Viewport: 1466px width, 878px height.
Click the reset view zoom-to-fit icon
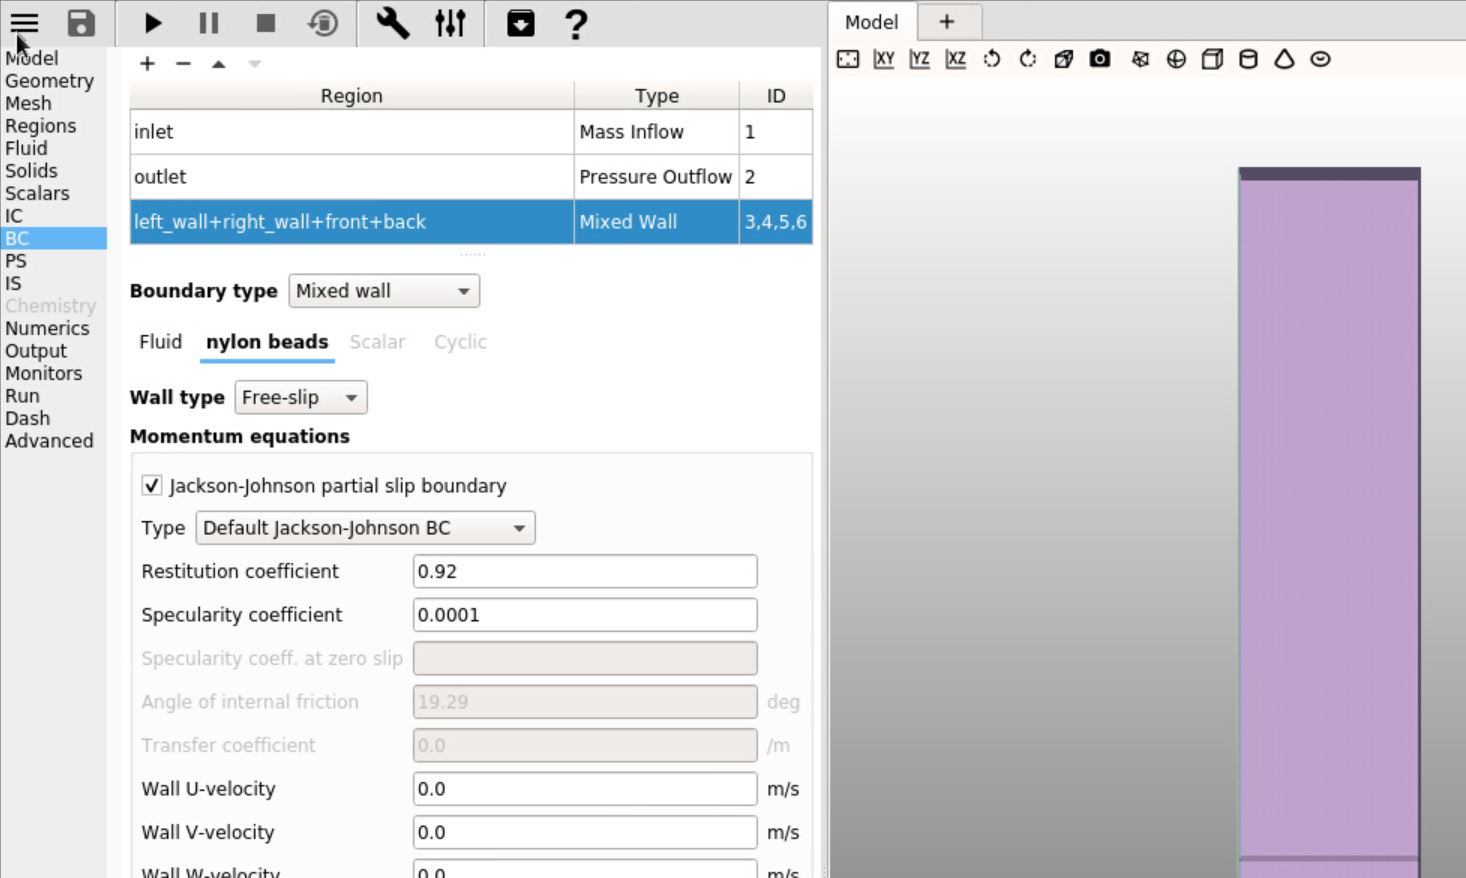pos(848,59)
